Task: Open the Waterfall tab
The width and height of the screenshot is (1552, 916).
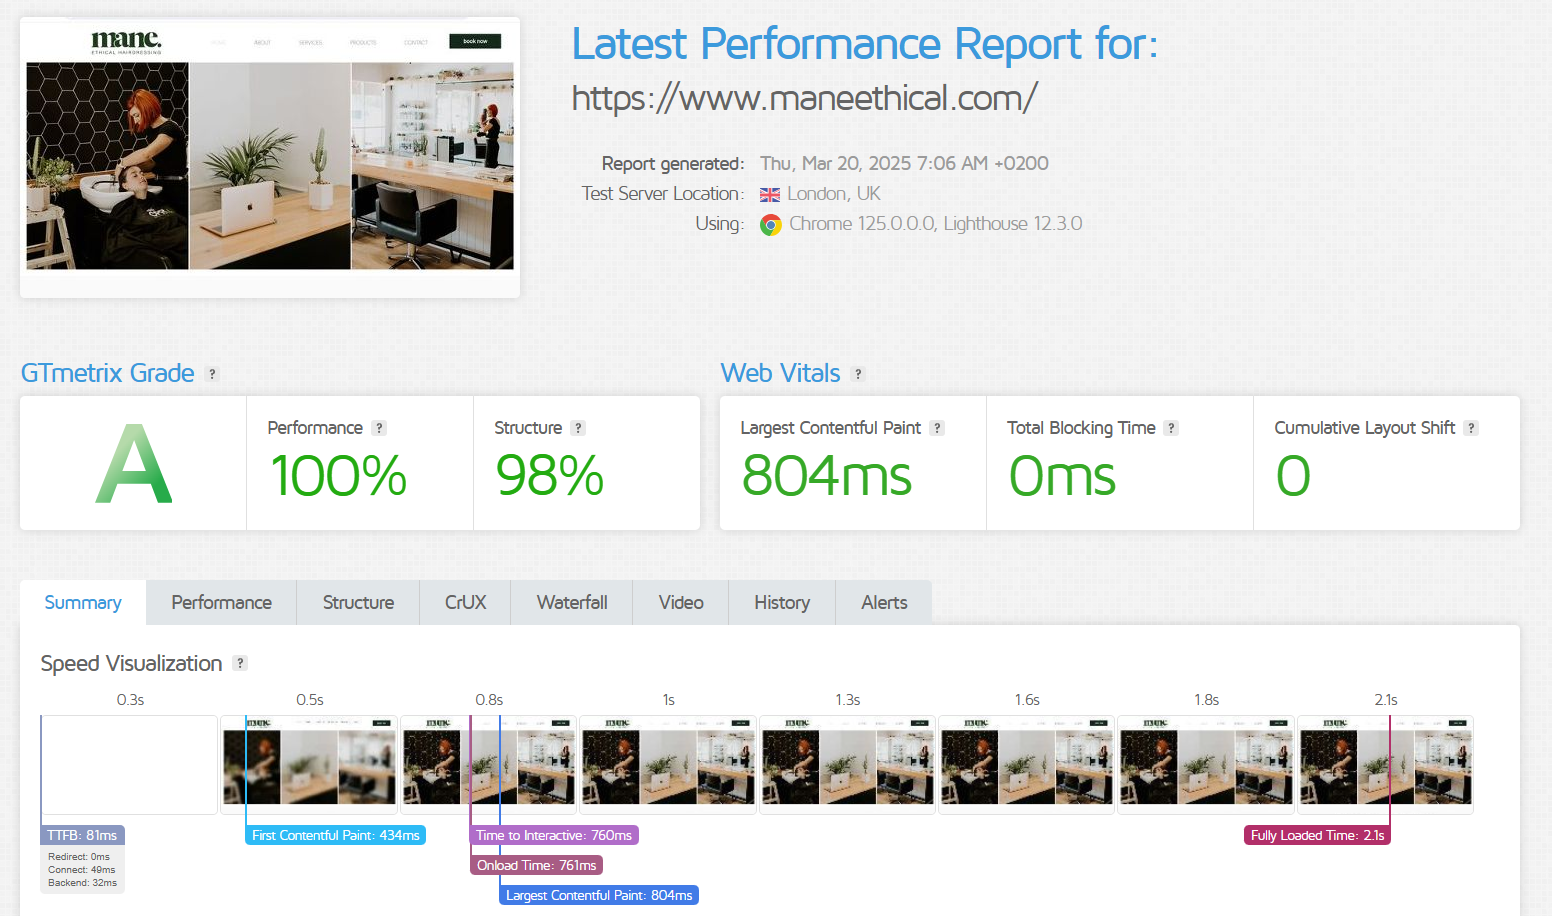Action: (x=572, y=603)
